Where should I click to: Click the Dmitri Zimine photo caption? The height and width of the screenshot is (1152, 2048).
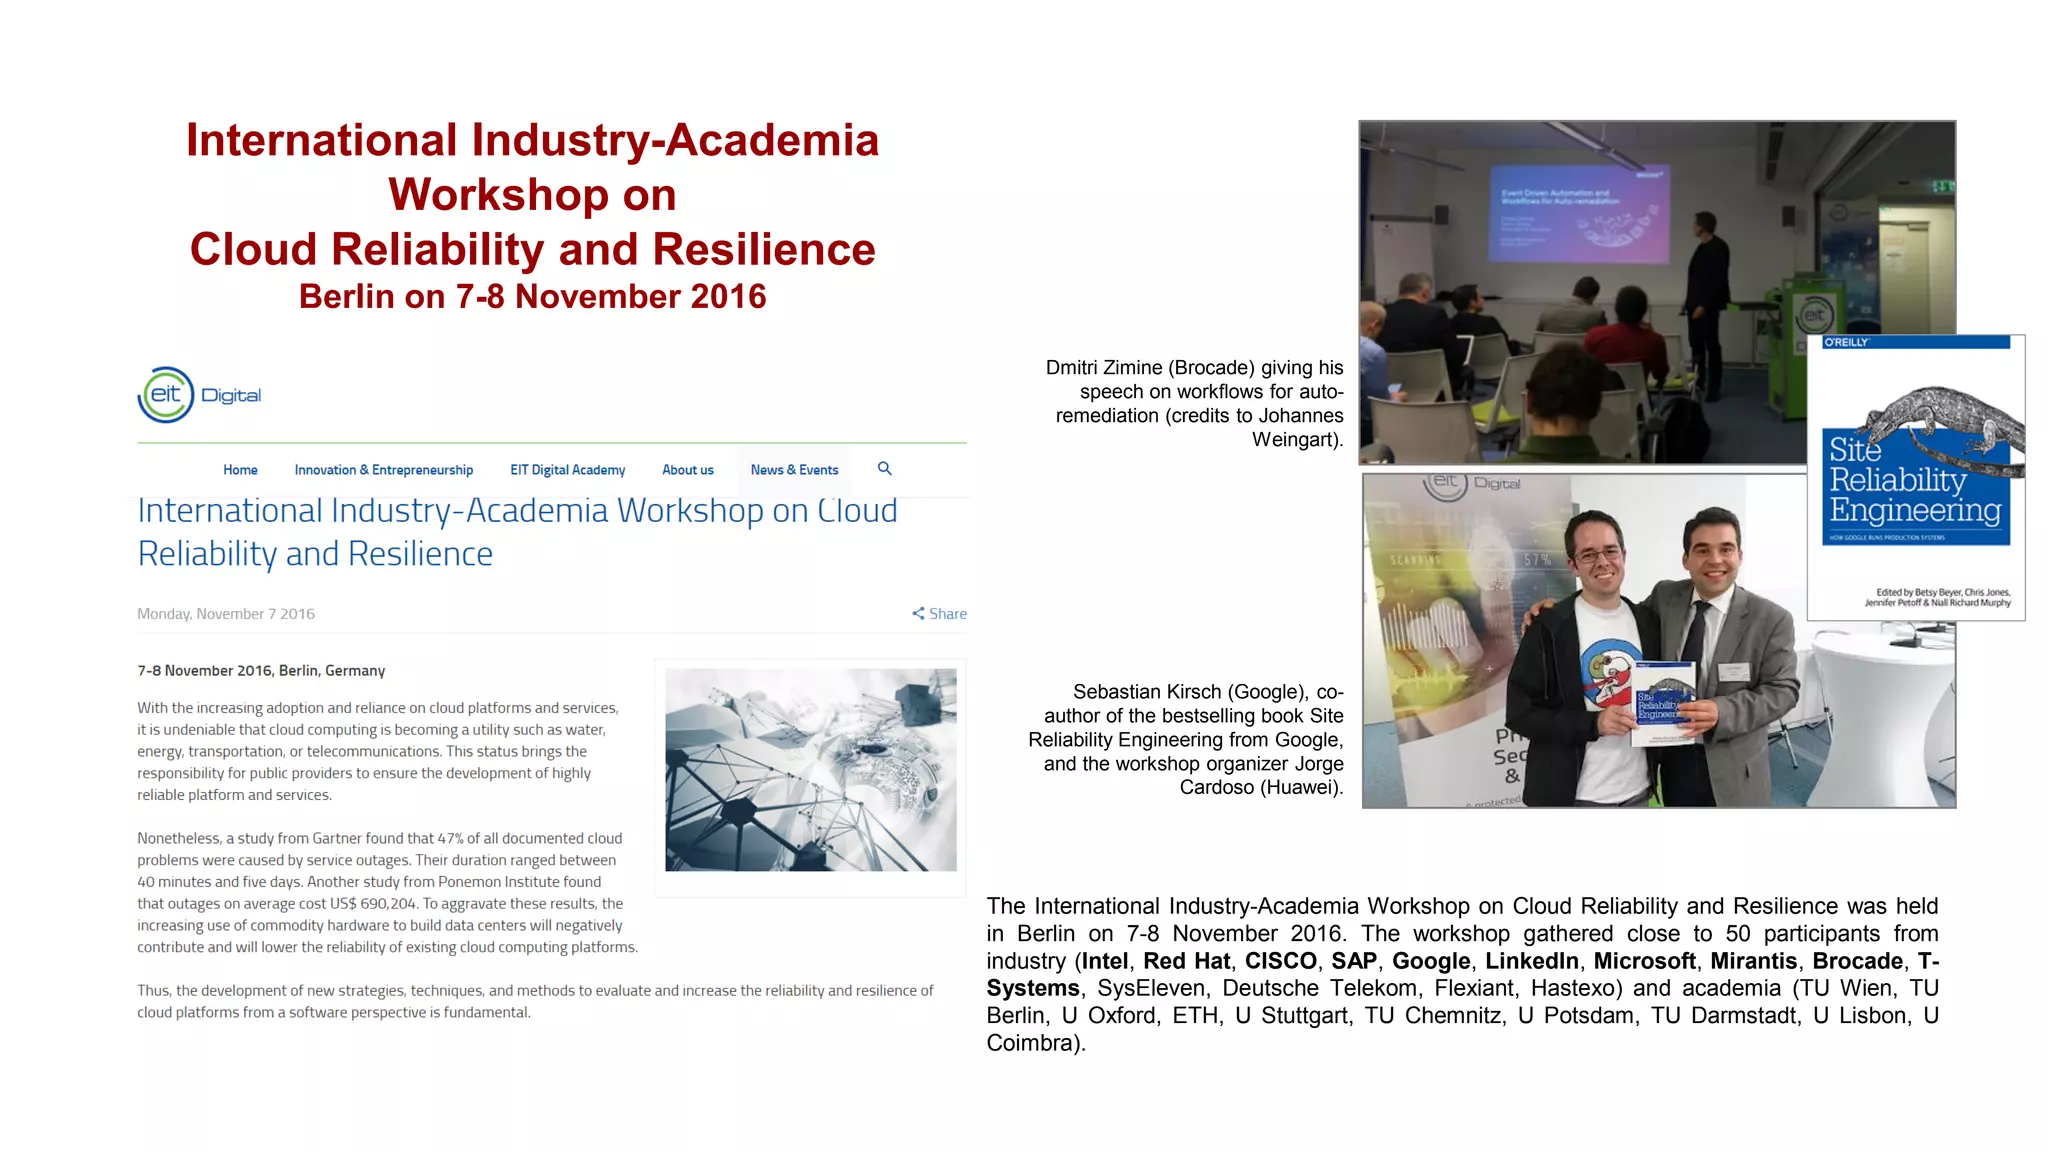coord(1194,403)
